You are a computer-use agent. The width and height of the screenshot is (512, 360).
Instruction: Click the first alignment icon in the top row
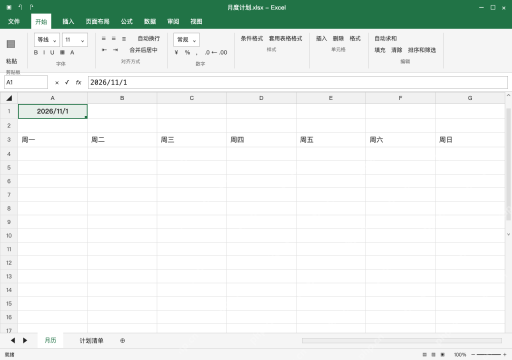pyautogui.click(x=104, y=39)
